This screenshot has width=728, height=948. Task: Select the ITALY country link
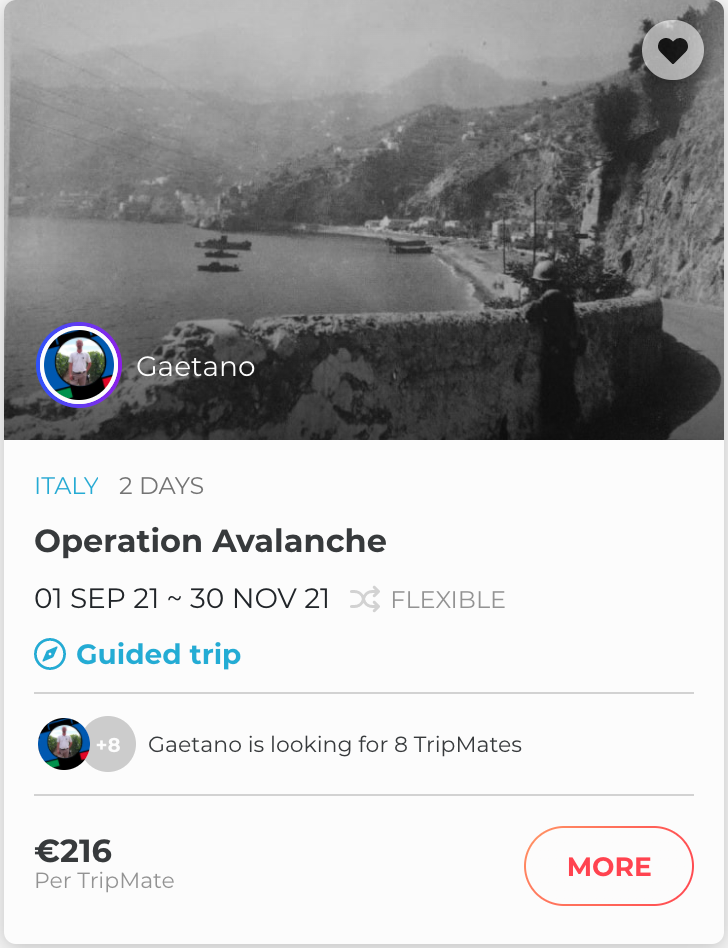tap(66, 487)
